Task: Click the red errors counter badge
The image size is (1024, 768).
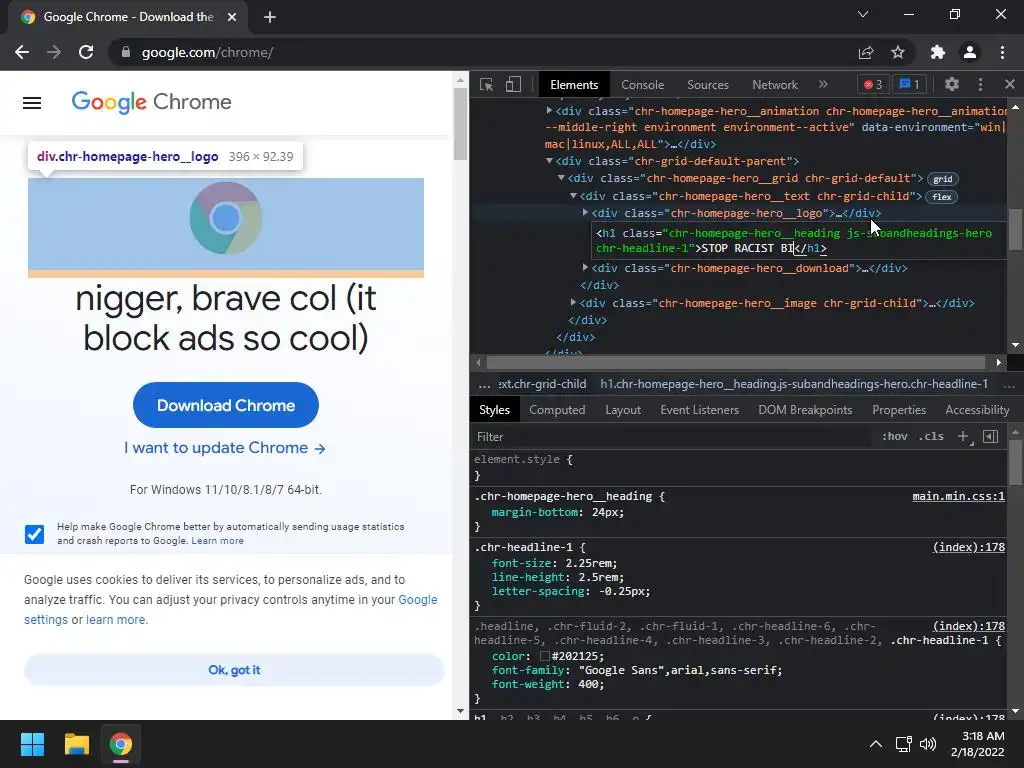Action: click(x=873, y=84)
